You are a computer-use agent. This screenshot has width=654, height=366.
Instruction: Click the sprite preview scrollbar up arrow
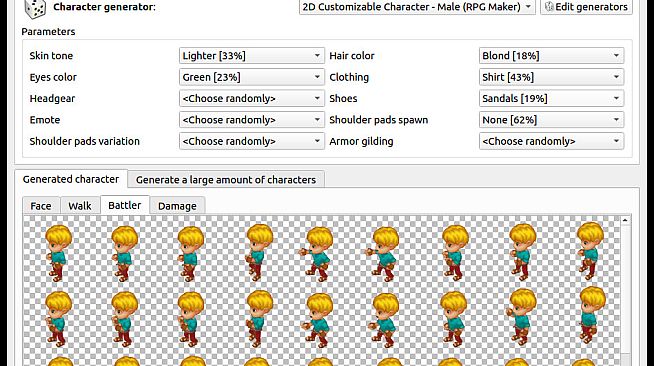pos(625,220)
